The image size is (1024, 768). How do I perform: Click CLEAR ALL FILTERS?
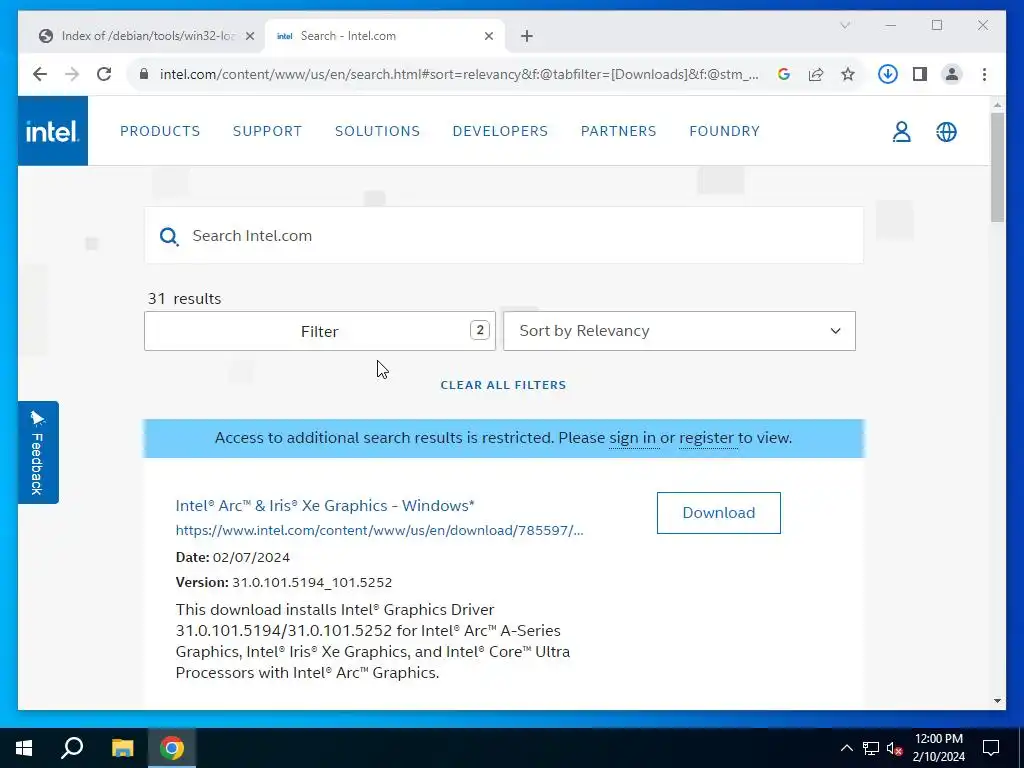click(503, 385)
